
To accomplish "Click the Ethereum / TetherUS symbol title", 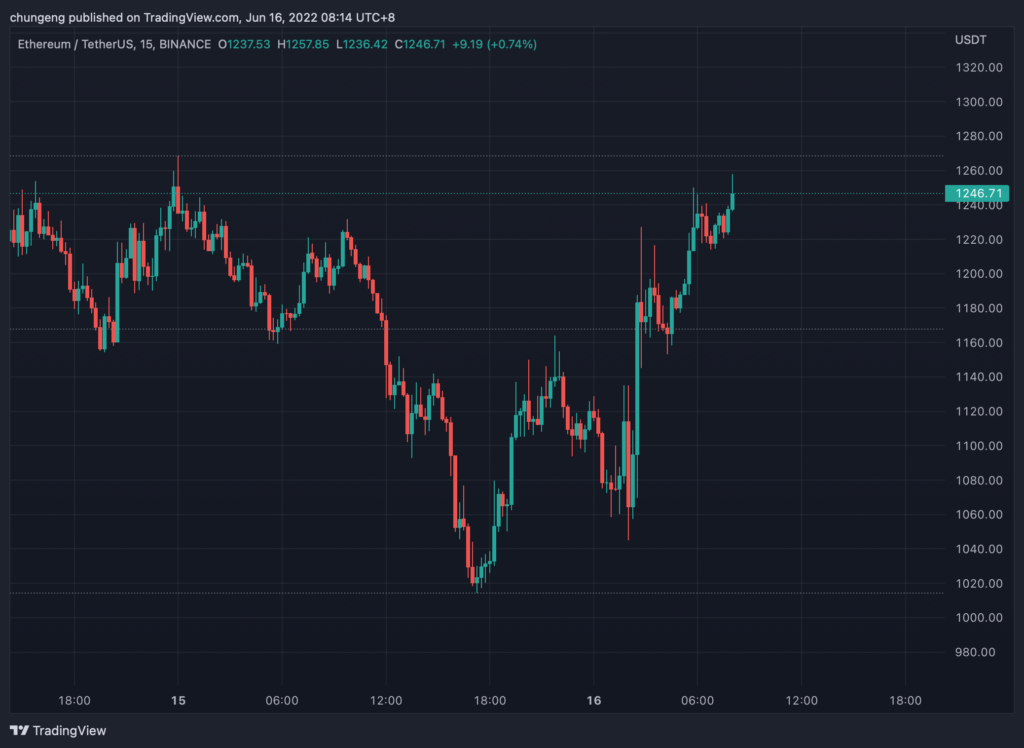I will 73,44.
